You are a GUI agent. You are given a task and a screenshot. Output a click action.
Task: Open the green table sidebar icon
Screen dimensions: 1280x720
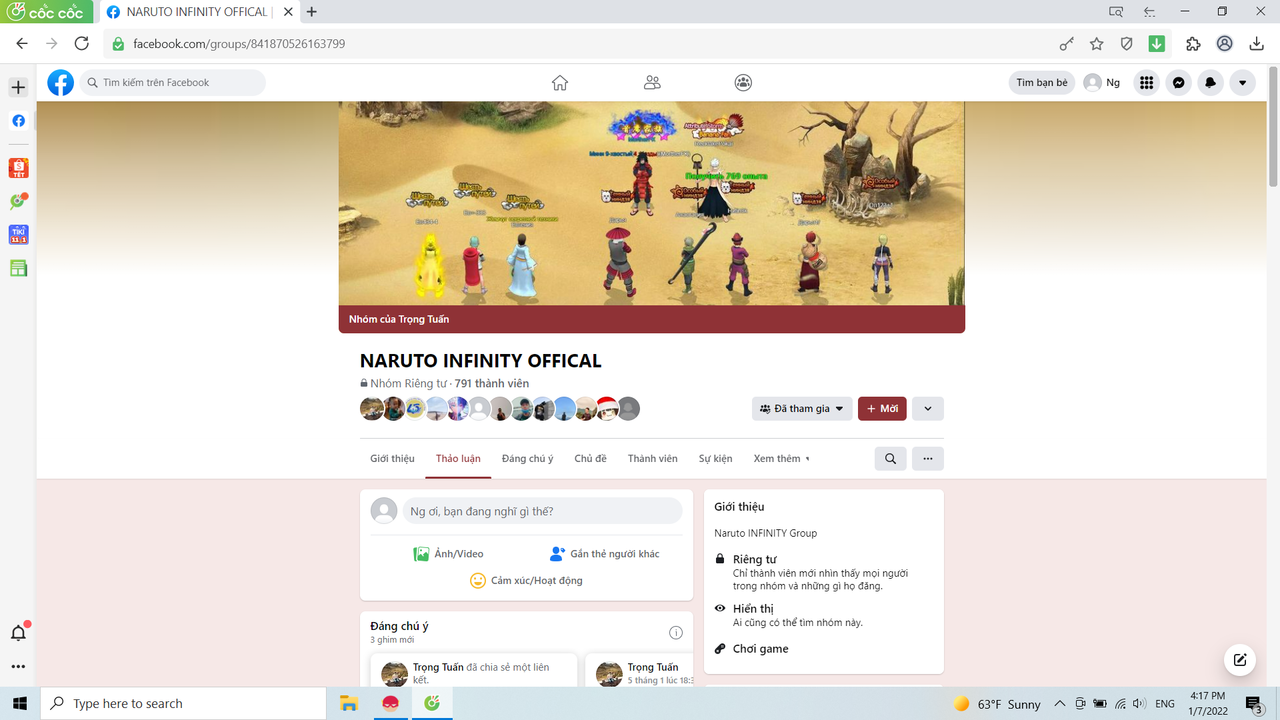tap(18, 268)
